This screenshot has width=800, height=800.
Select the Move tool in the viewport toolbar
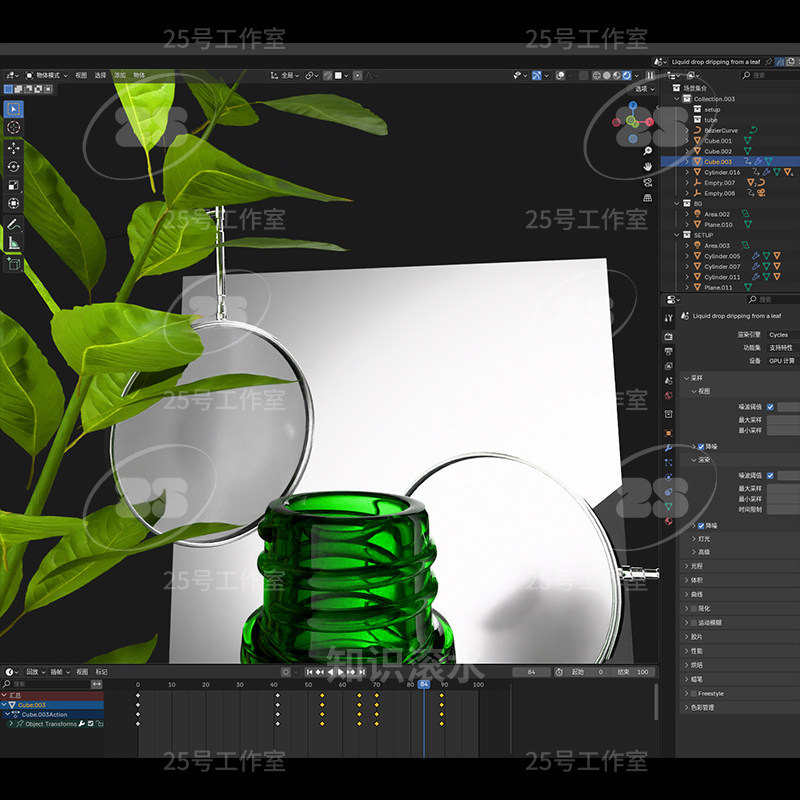coord(14,147)
